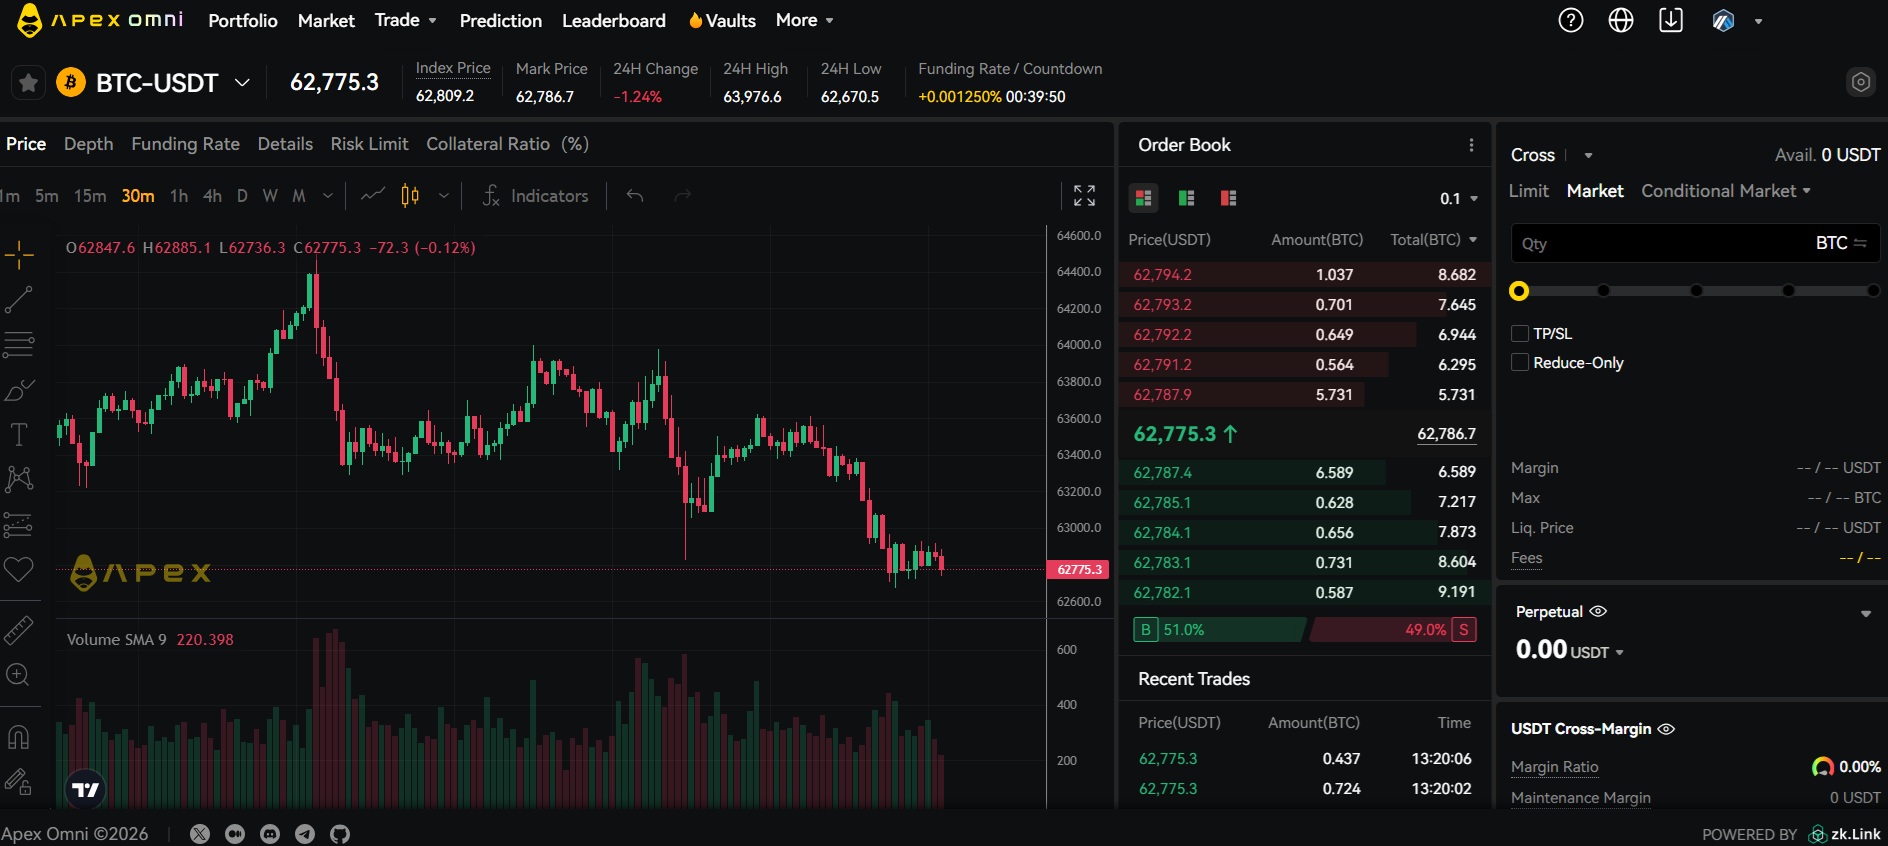Show combined buy and sell order book view
1888x846 pixels.
[1144, 198]
